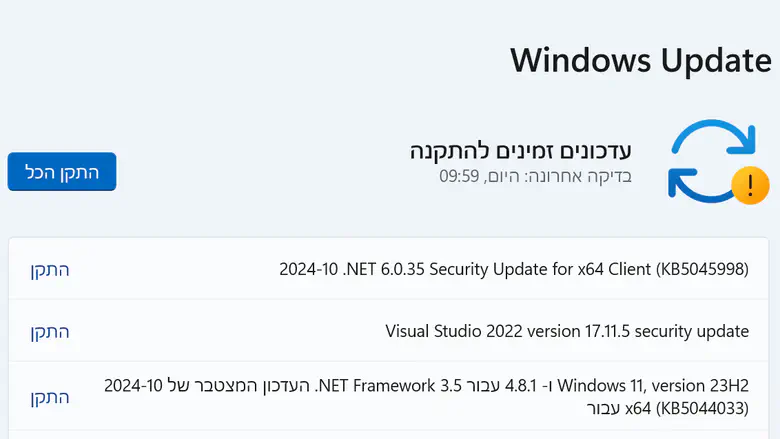Select the Visual Studio 2022 update title
This screenshot has height=439, width=780.
[x=567, y=331]
